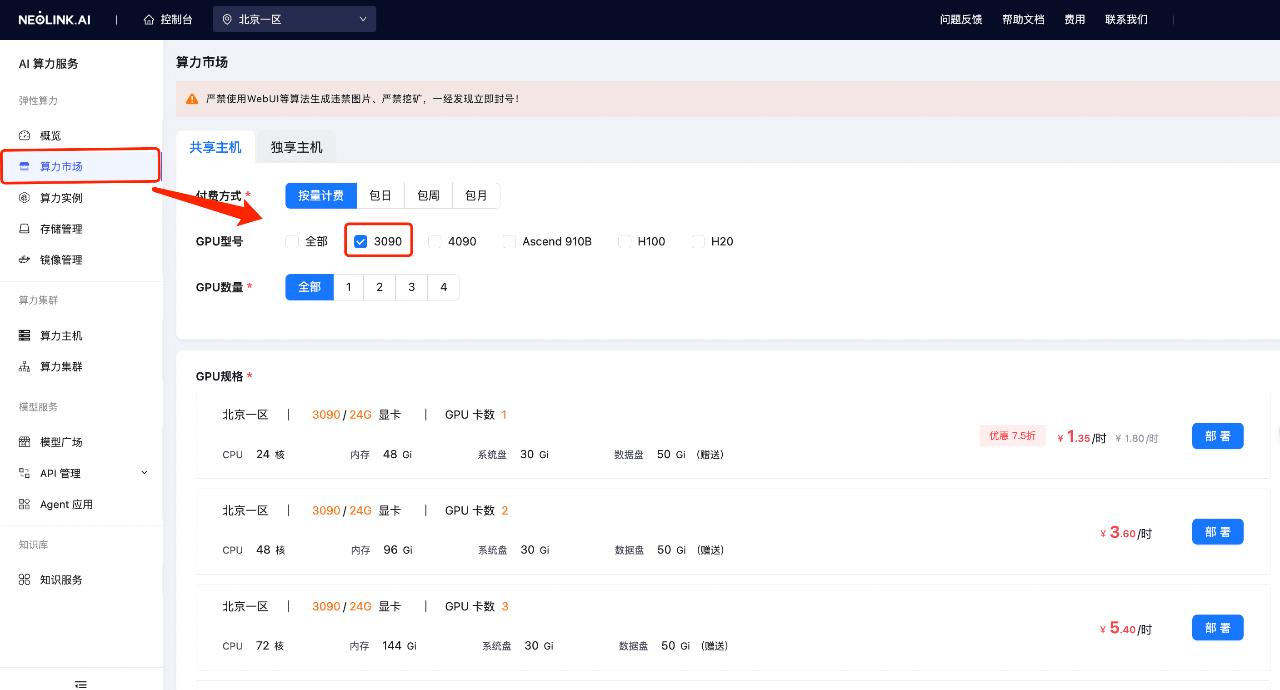Click the 控制台 console link
Screen dimensions: 1280x690
pyautogui.click(x=168, y=19)
